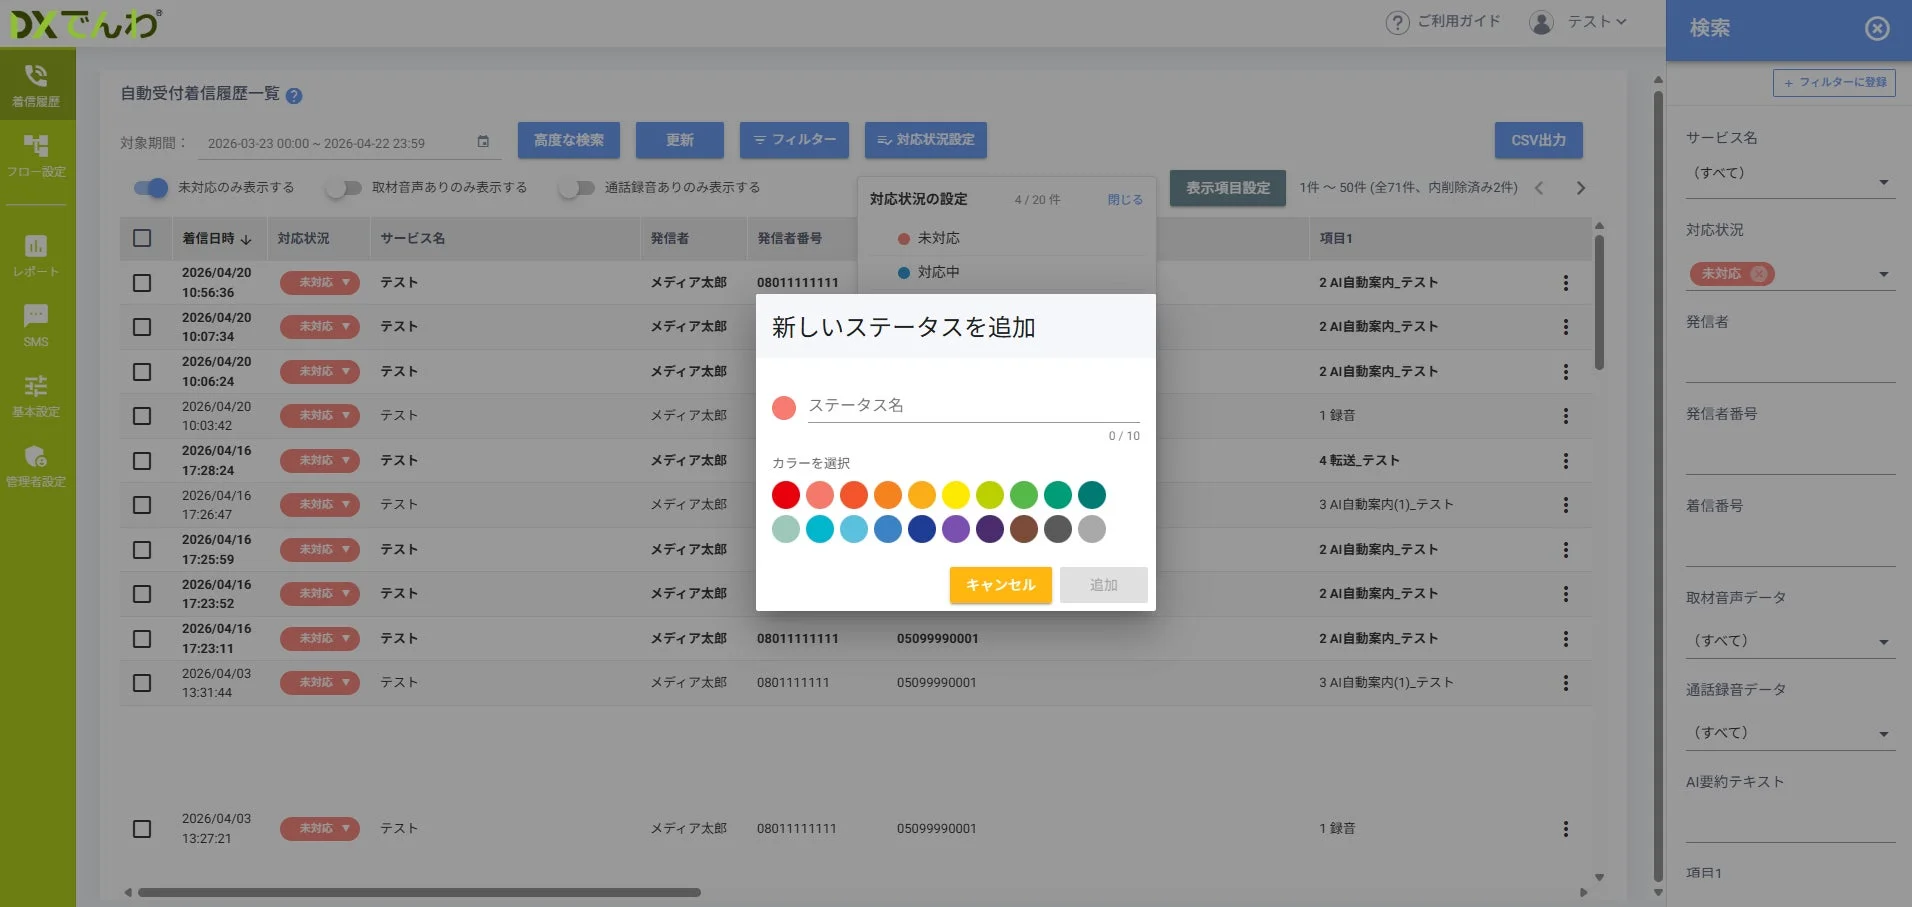Check the row 2026/04/20 10:06:24 checkbox
Image resolution: width=1912 pixels, height=907 pixels.
(x=142, y=372)
